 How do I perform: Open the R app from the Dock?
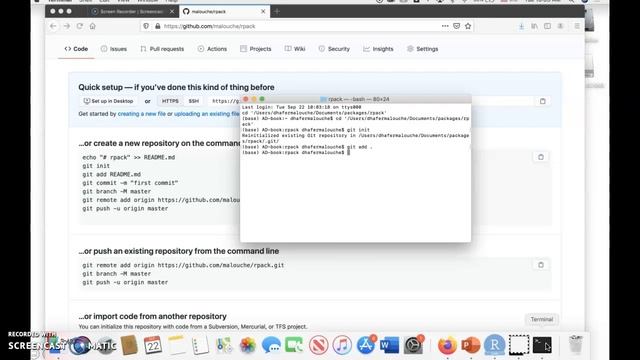(x=494, y=345)
